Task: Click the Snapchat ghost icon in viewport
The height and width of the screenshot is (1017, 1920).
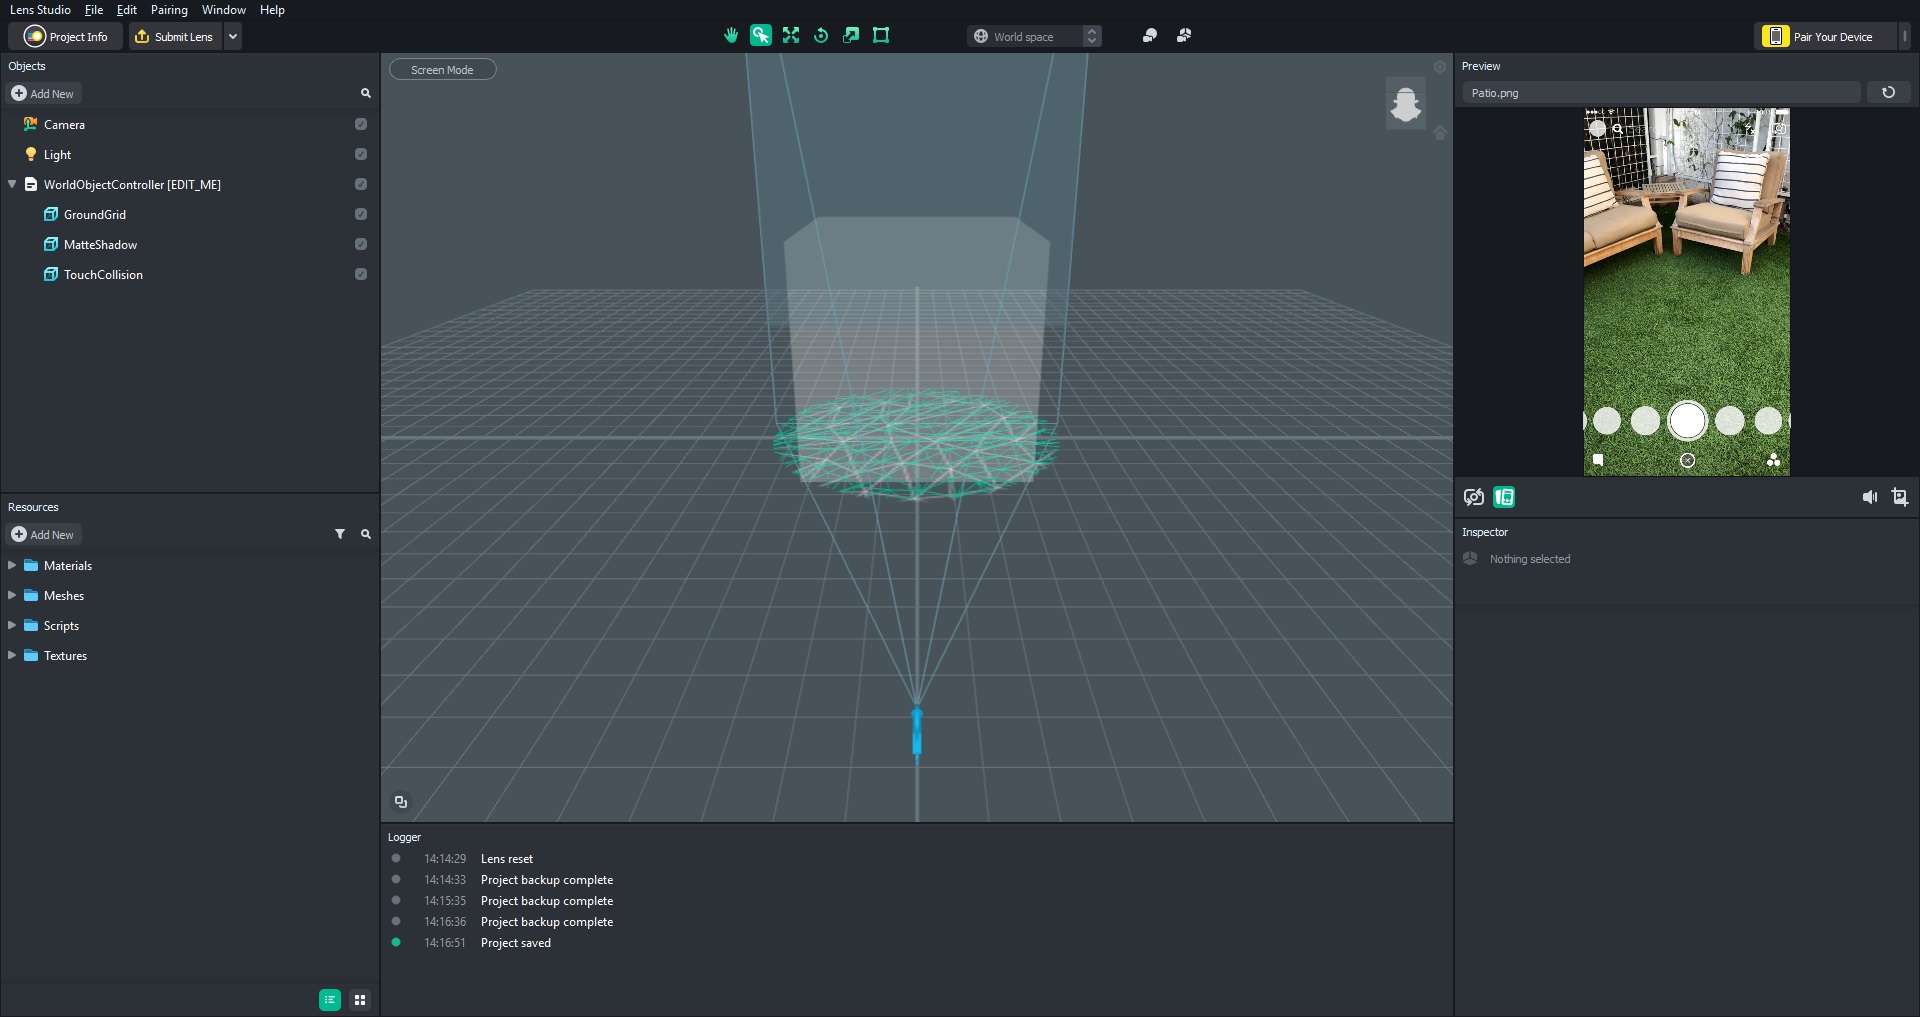Action: point(1405,104)
